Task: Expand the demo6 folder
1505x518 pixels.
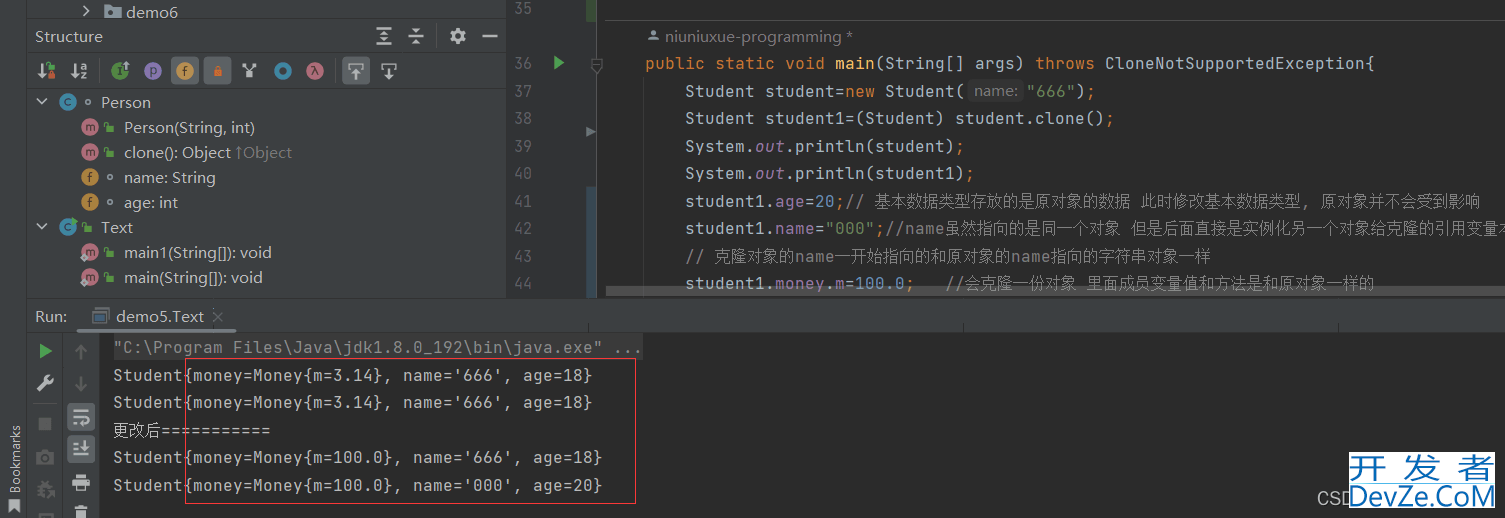Action: coord(85,11)
